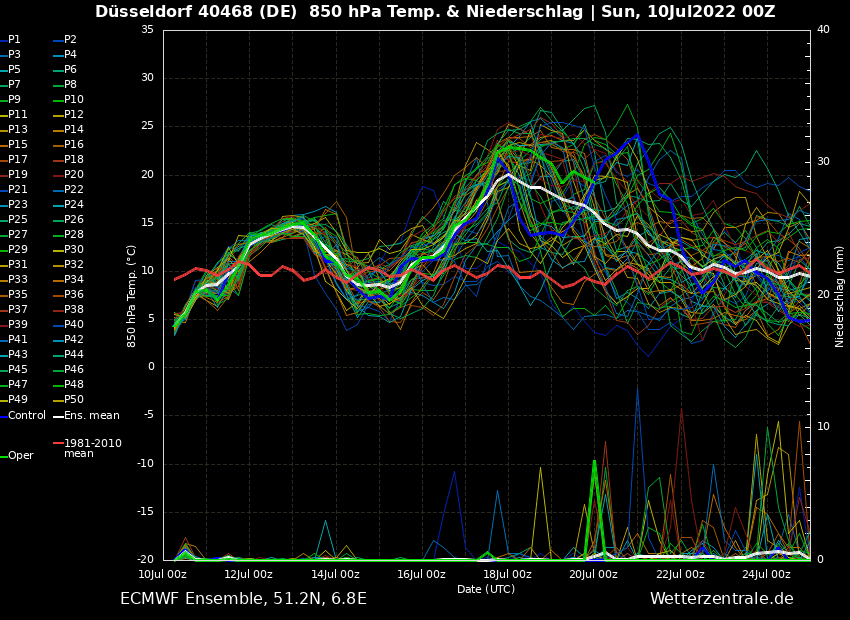The image size is (850, 620).
Task: Click the green line swatch beside Oper
Action: tap(3, 456)
